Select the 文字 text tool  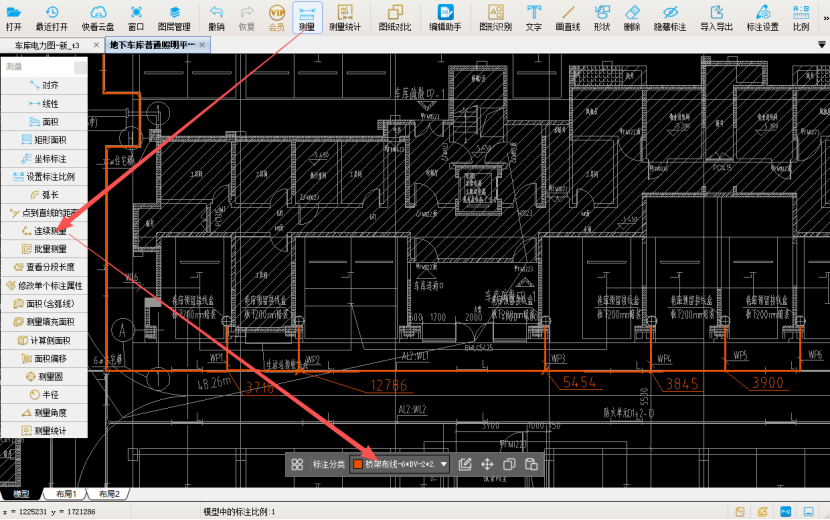pyautogui.click(x=534, y=18)
